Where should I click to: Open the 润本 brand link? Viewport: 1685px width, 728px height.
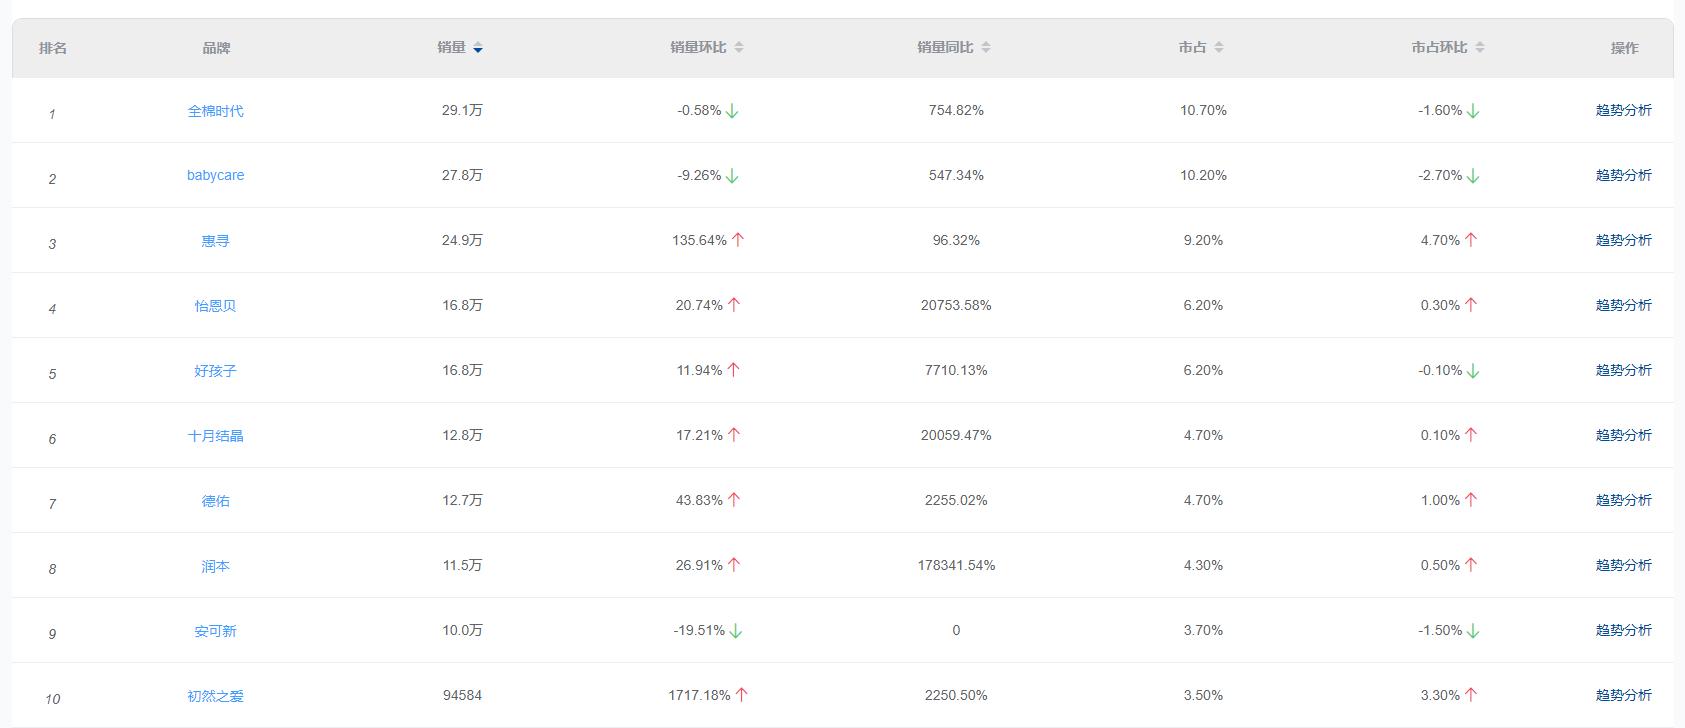tap(215, 566)
